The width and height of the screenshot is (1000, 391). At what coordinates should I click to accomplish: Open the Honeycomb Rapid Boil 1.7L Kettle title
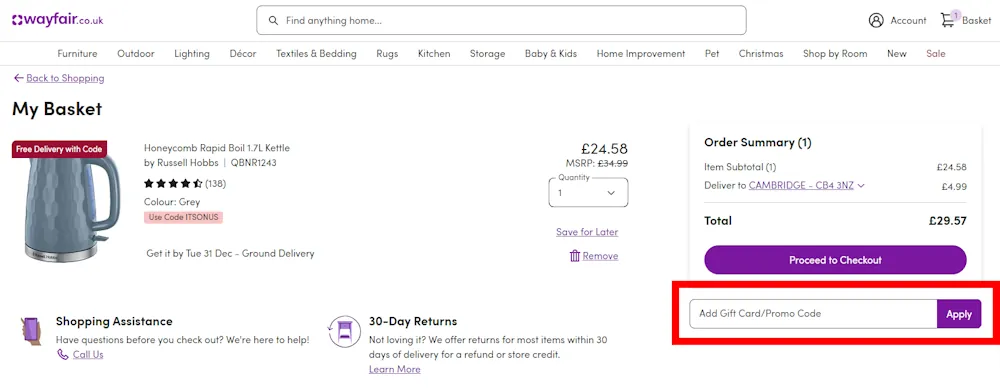217,148
